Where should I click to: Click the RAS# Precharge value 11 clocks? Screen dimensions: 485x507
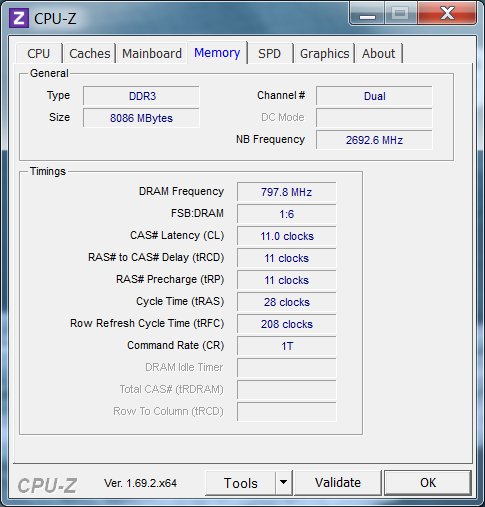(287, 280)
